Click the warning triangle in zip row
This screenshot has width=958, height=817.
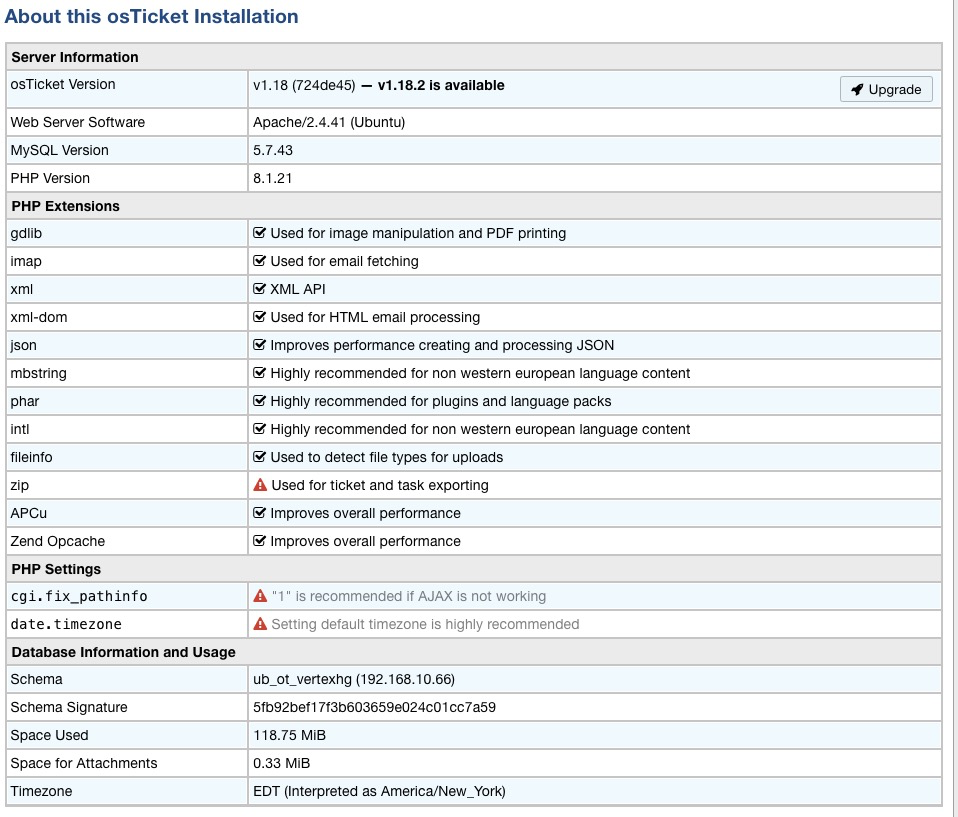point(260,485)
